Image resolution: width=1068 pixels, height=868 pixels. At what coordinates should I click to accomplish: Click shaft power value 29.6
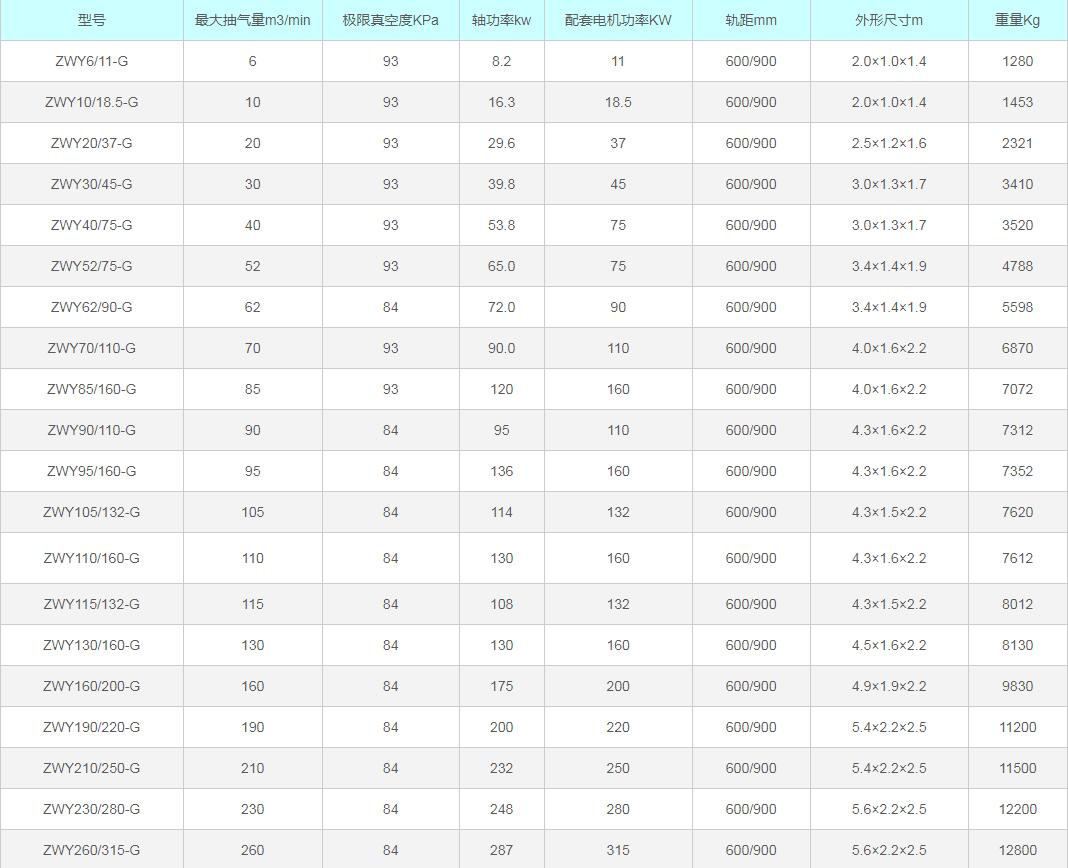point(501,143)
